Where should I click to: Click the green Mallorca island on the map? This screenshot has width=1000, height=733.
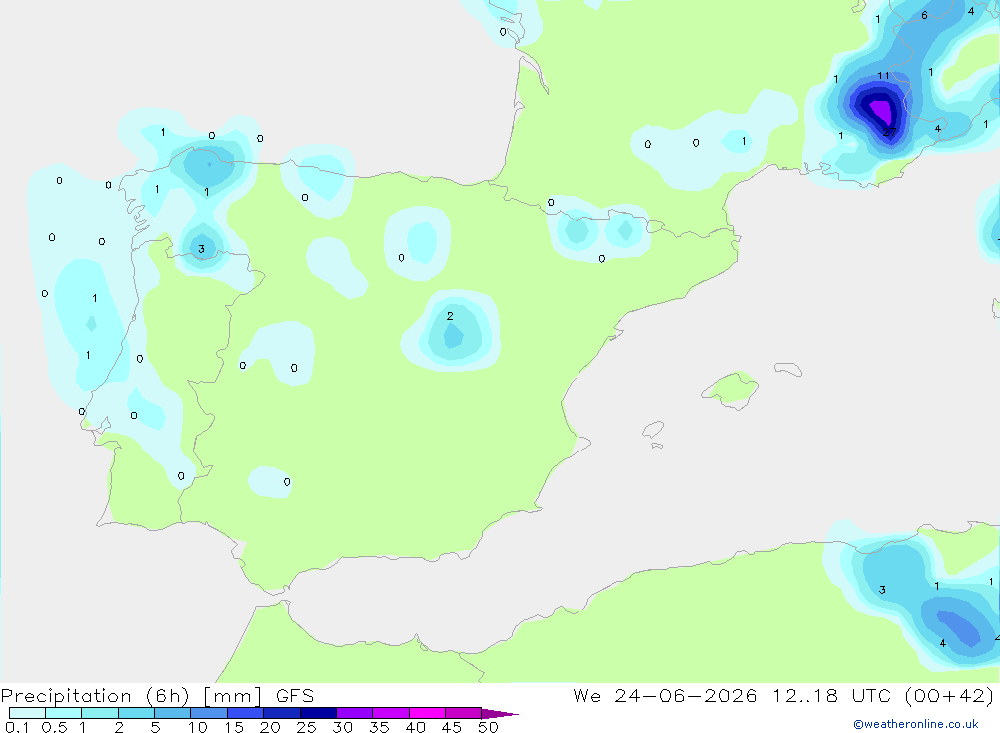pos(732,389)
